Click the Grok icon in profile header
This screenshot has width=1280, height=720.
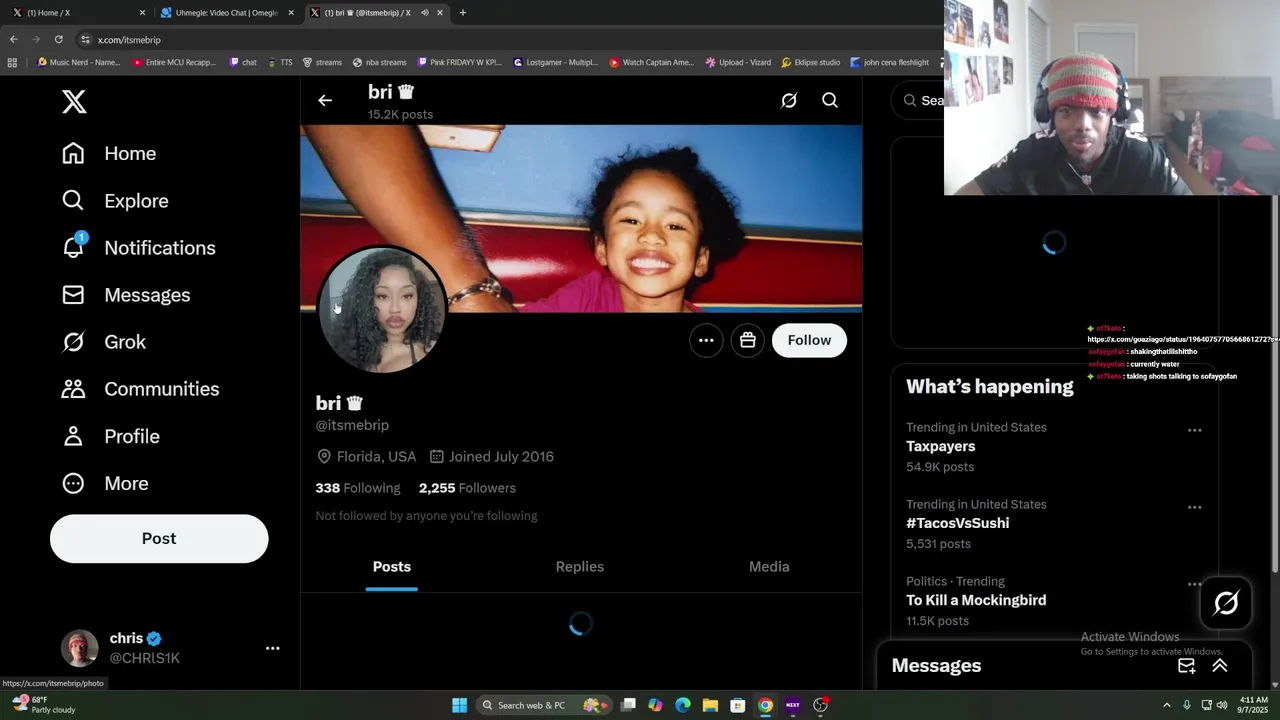point(789,100)
